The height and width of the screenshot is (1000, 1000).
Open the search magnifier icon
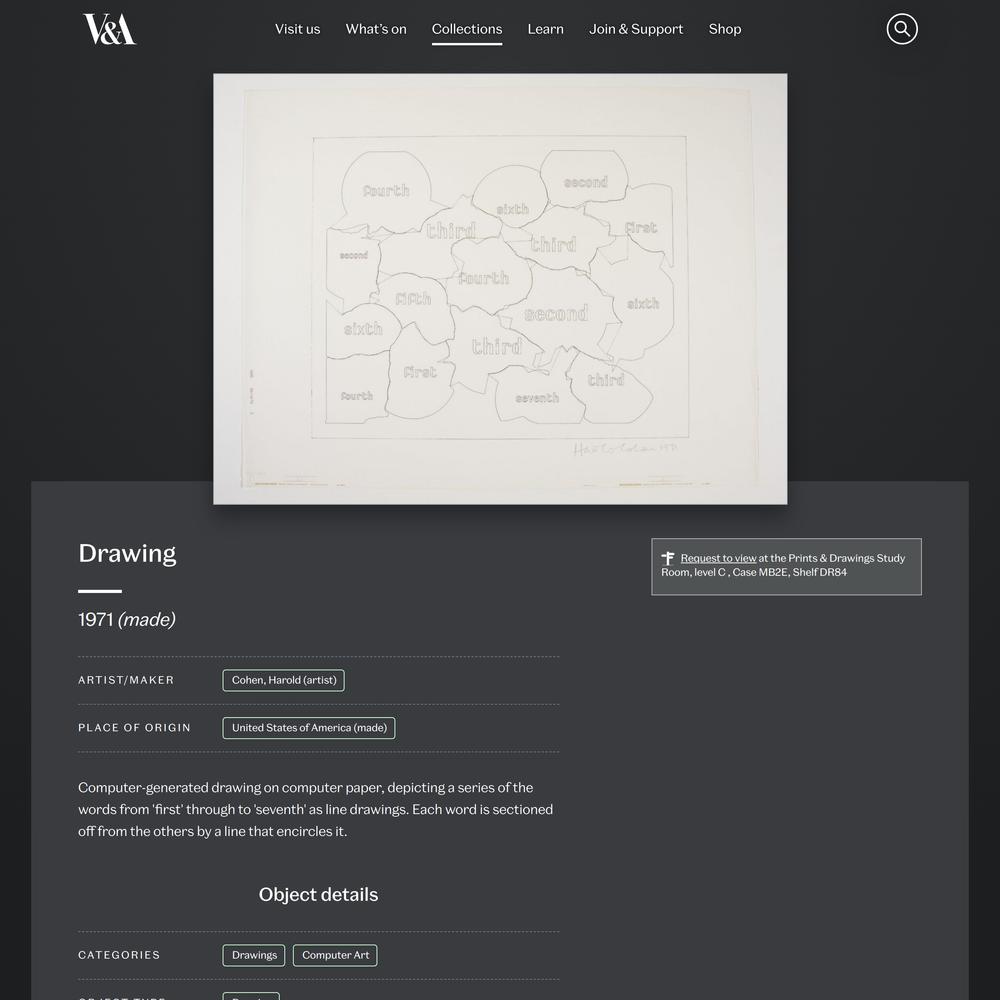[x=902, y=29]
